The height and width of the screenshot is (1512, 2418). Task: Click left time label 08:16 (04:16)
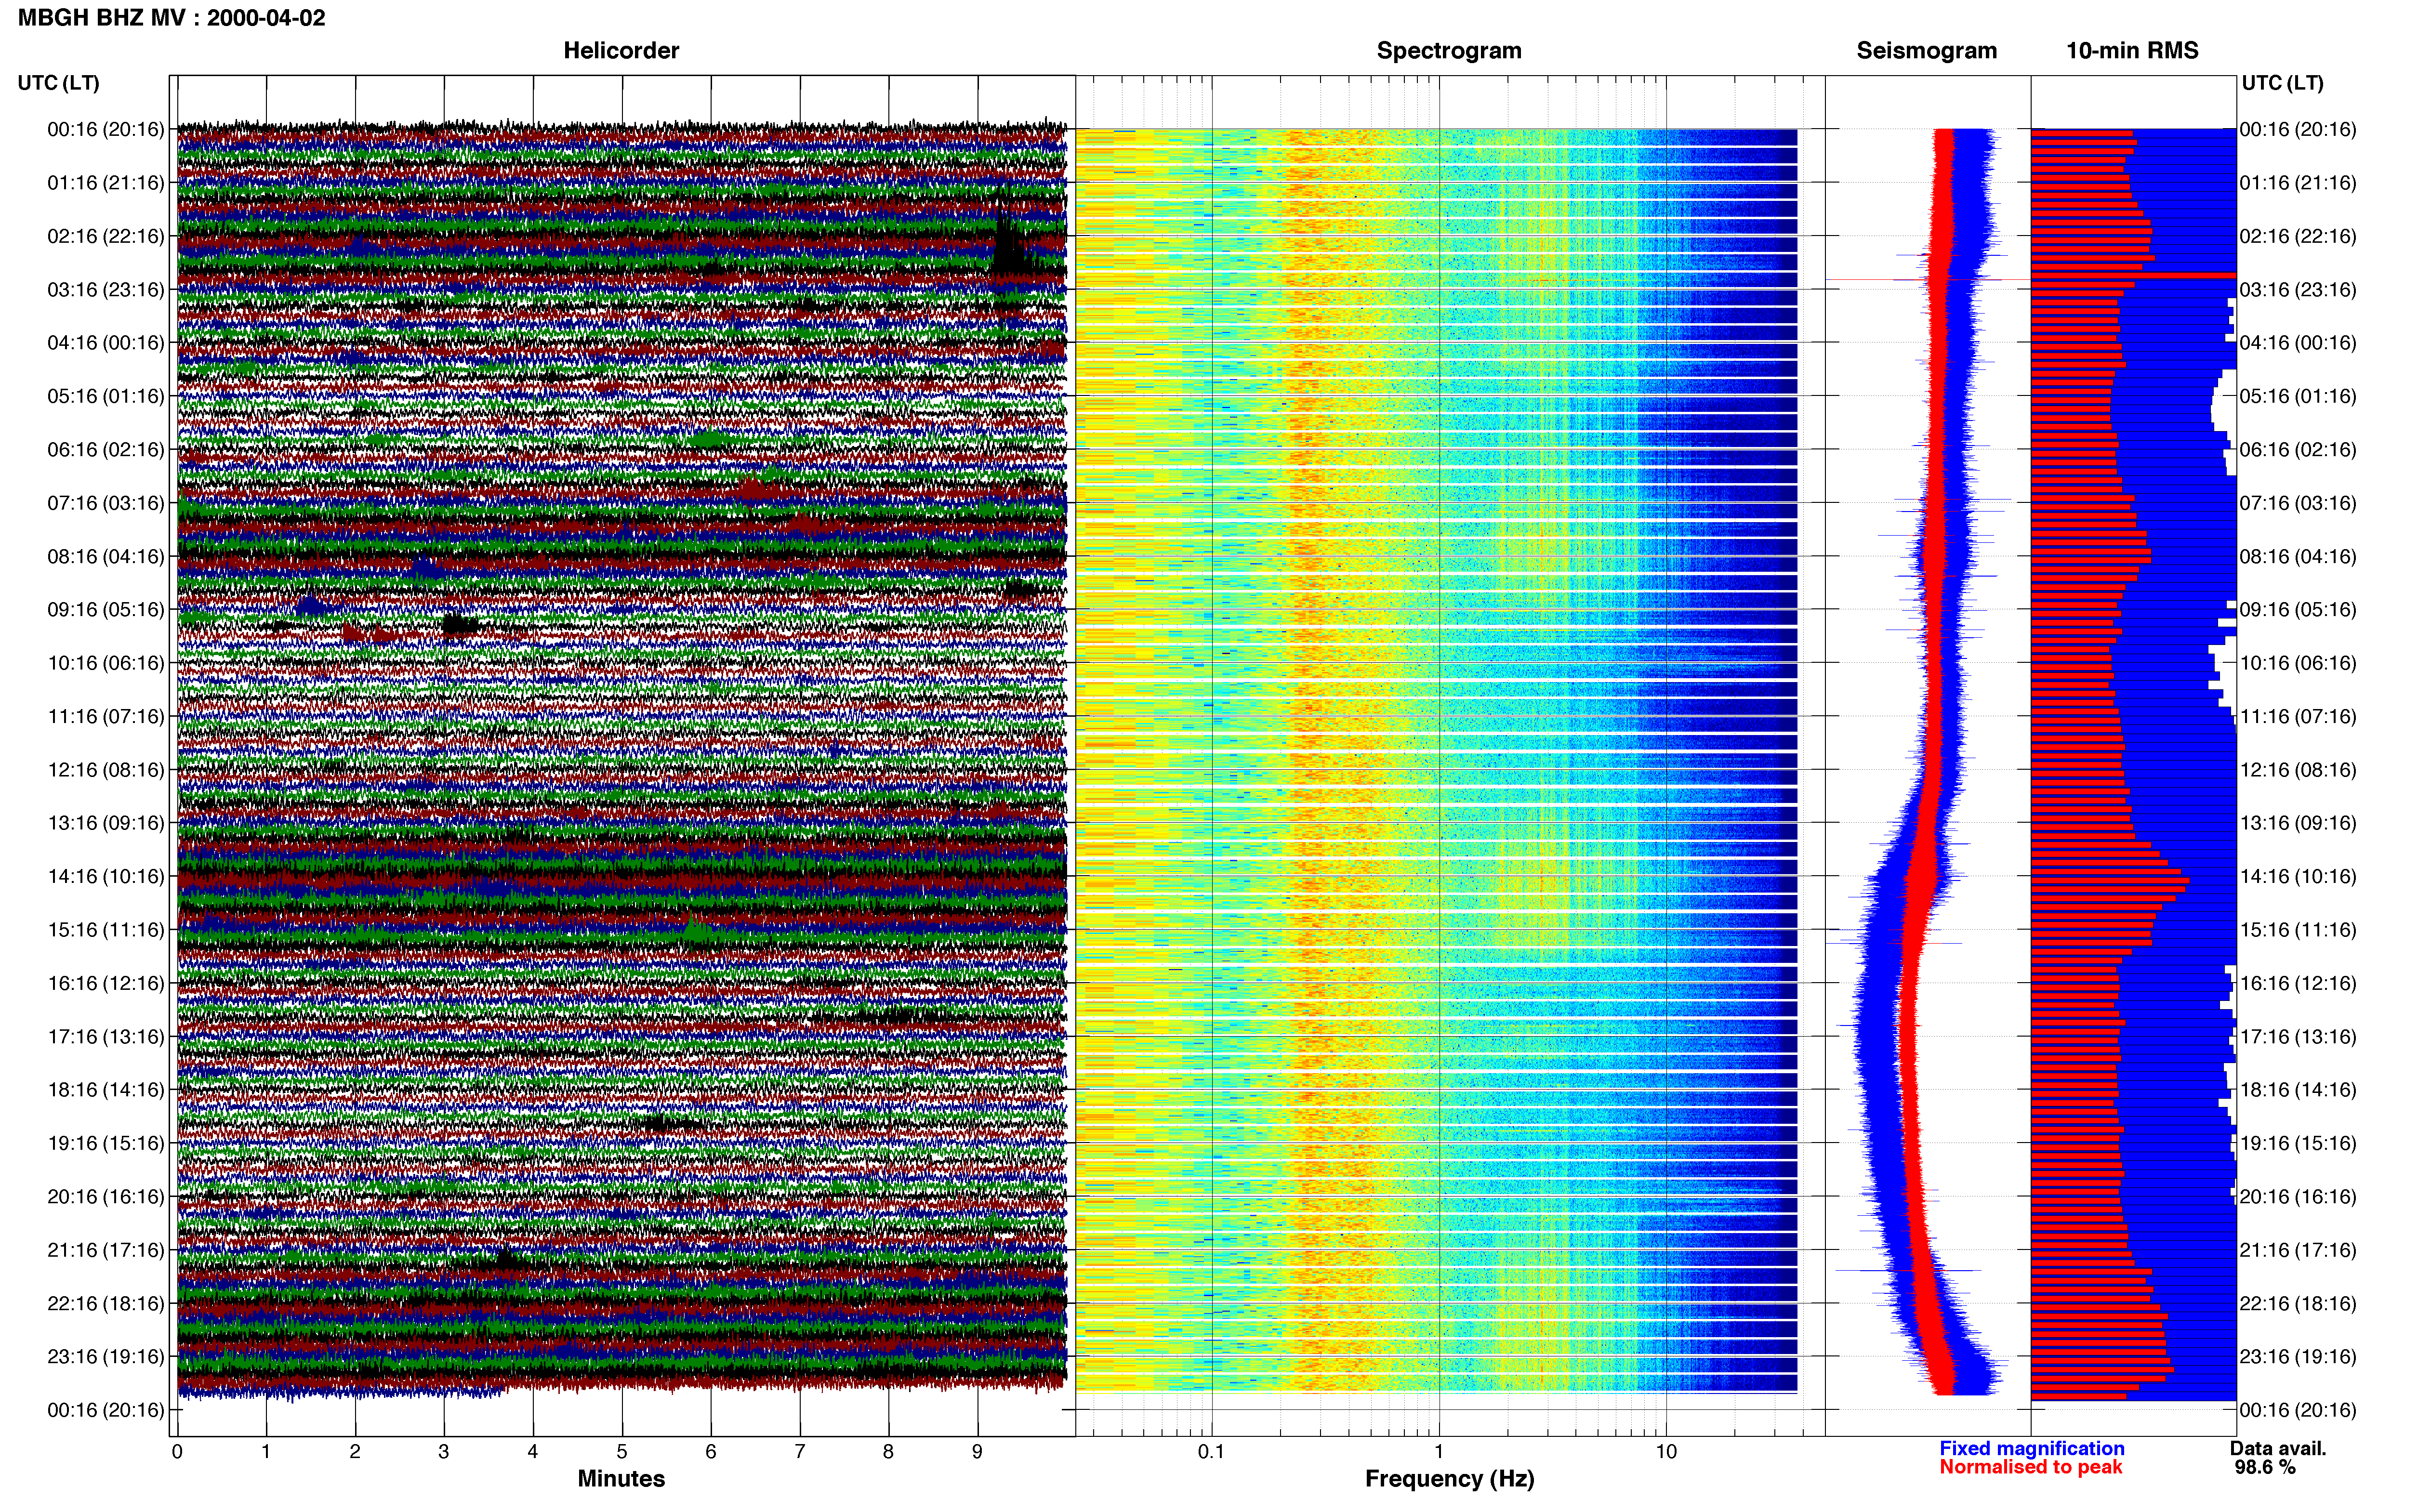click(x=106, y=556)
